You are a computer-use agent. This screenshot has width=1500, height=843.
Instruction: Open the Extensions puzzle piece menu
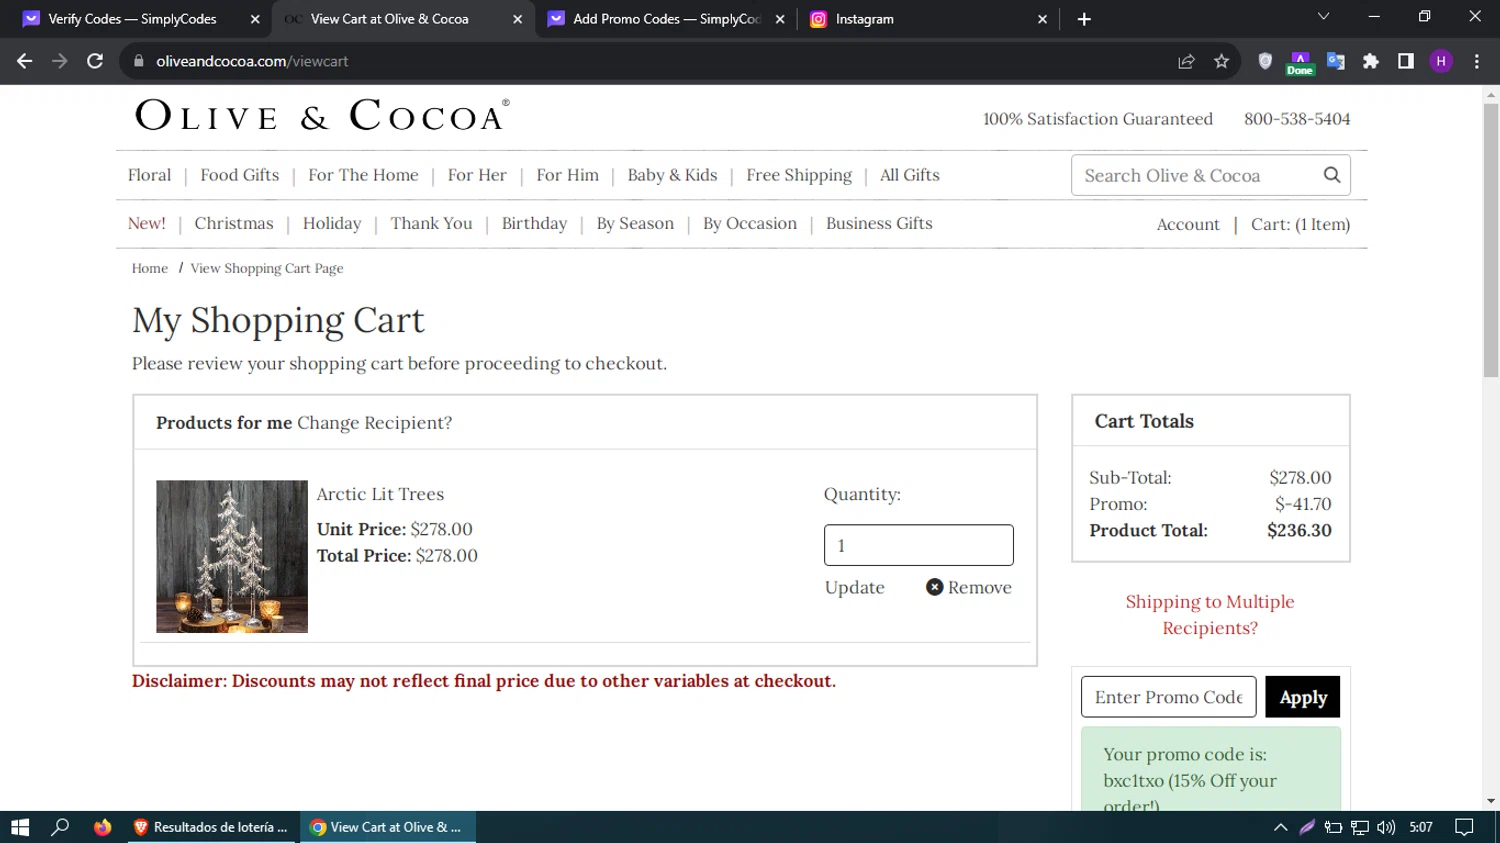click(1371, 61)
